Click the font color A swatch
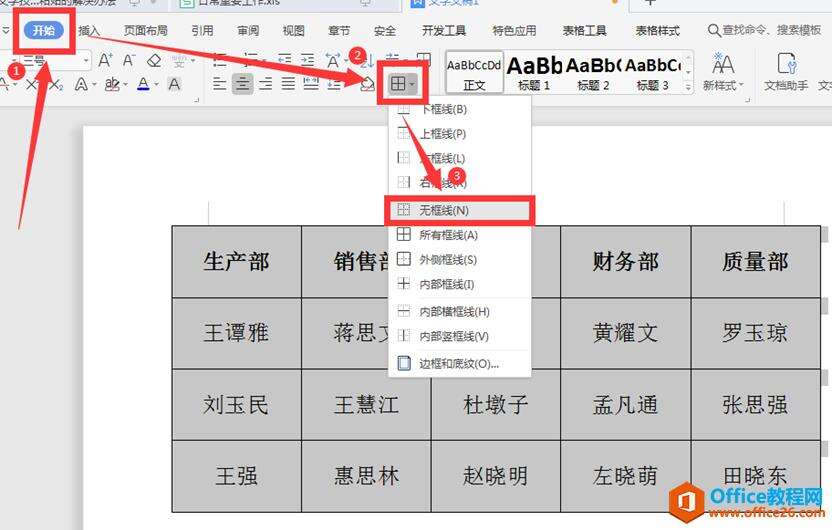Screen dimensions: 832x530 click(x=143, y=84)
